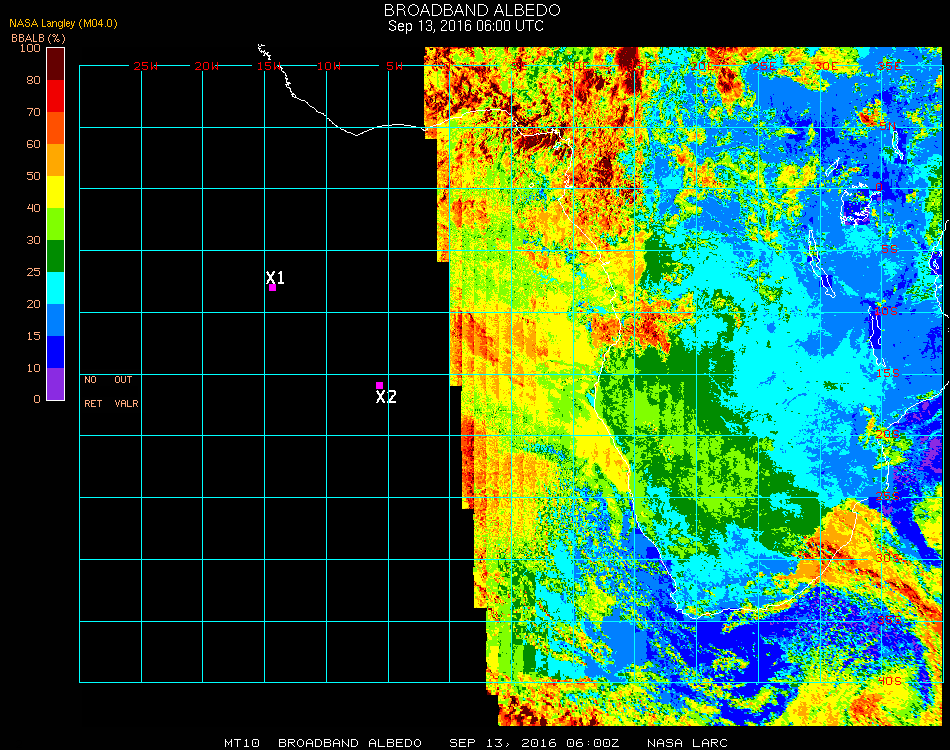
Task: Click the OUT legend text
Action: click(x=123, y=380)
